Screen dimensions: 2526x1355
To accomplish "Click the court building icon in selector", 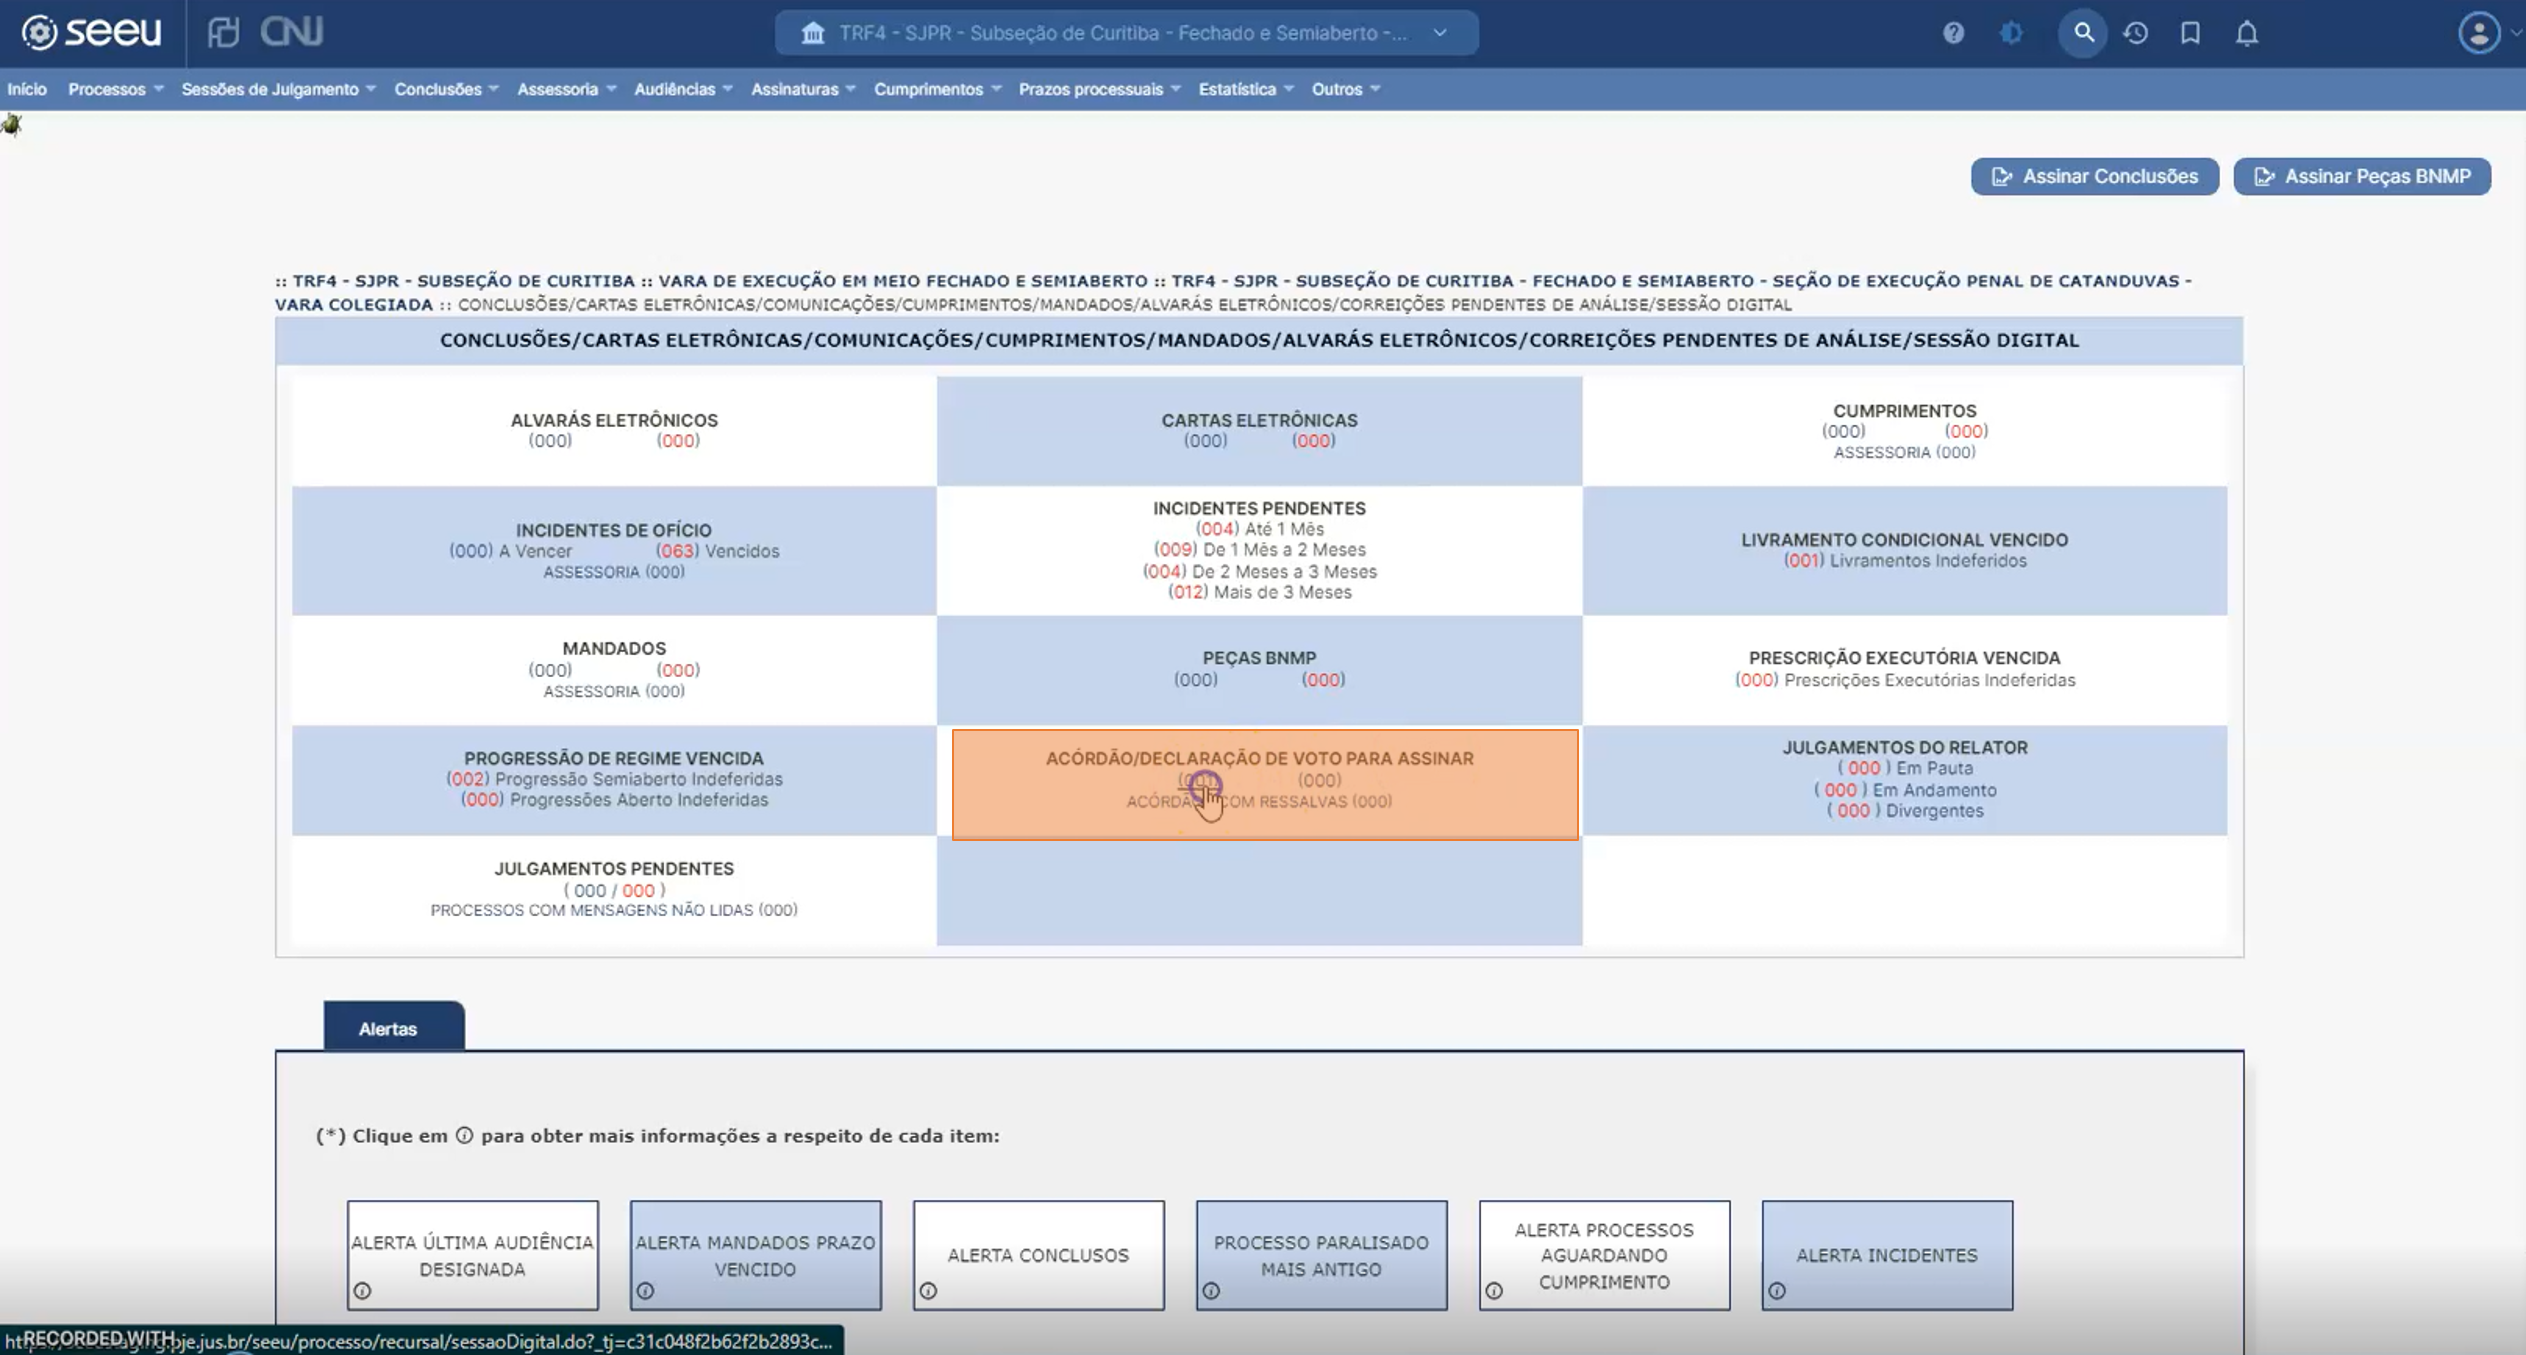I will pos(812,33).
